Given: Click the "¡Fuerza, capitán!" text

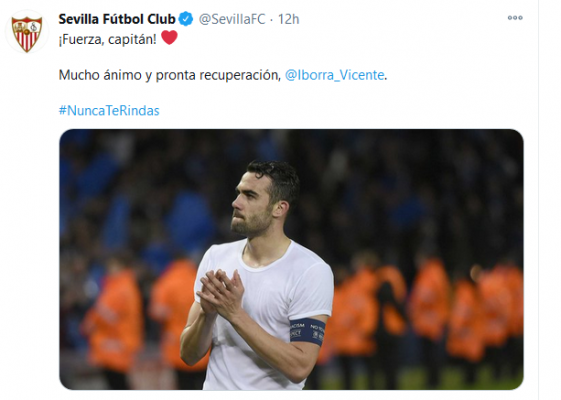Looking at the screenshot, I should (108, 39).
